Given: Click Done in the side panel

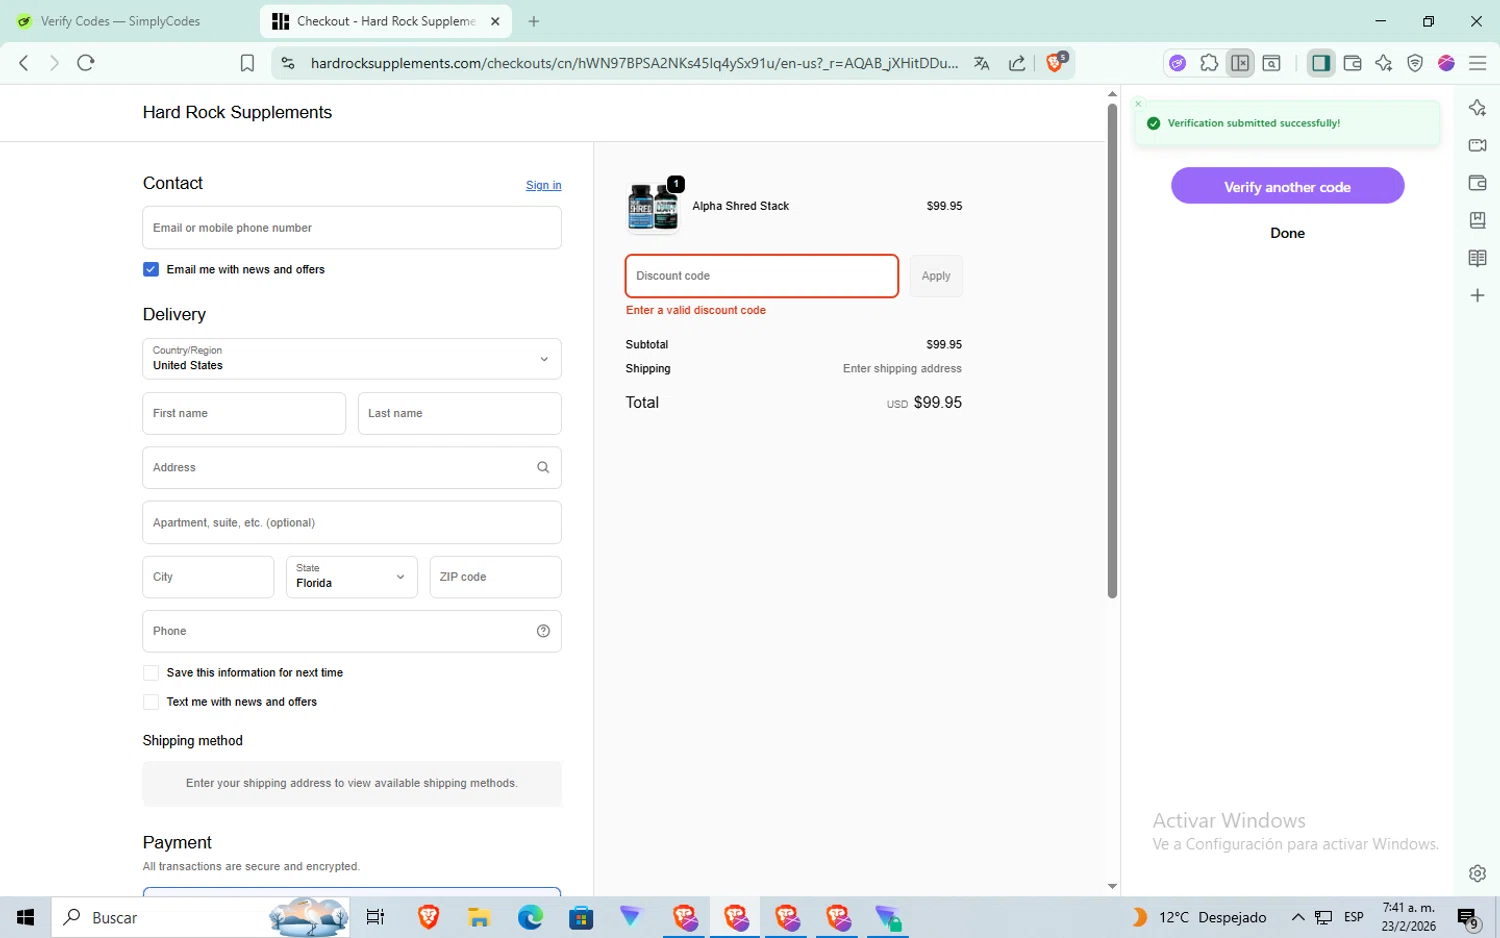Looking at the screenshot, I should pos(1287,233).
